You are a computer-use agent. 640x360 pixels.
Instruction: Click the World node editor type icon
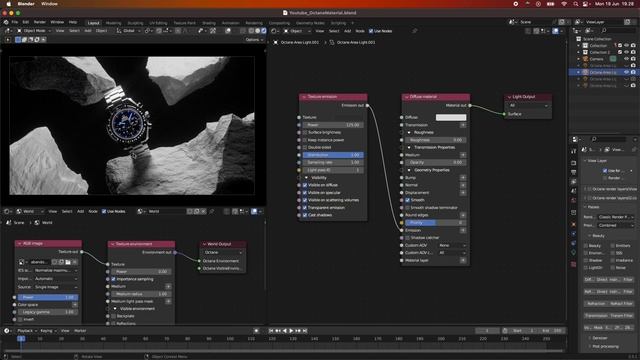click(x=7, y=211)
